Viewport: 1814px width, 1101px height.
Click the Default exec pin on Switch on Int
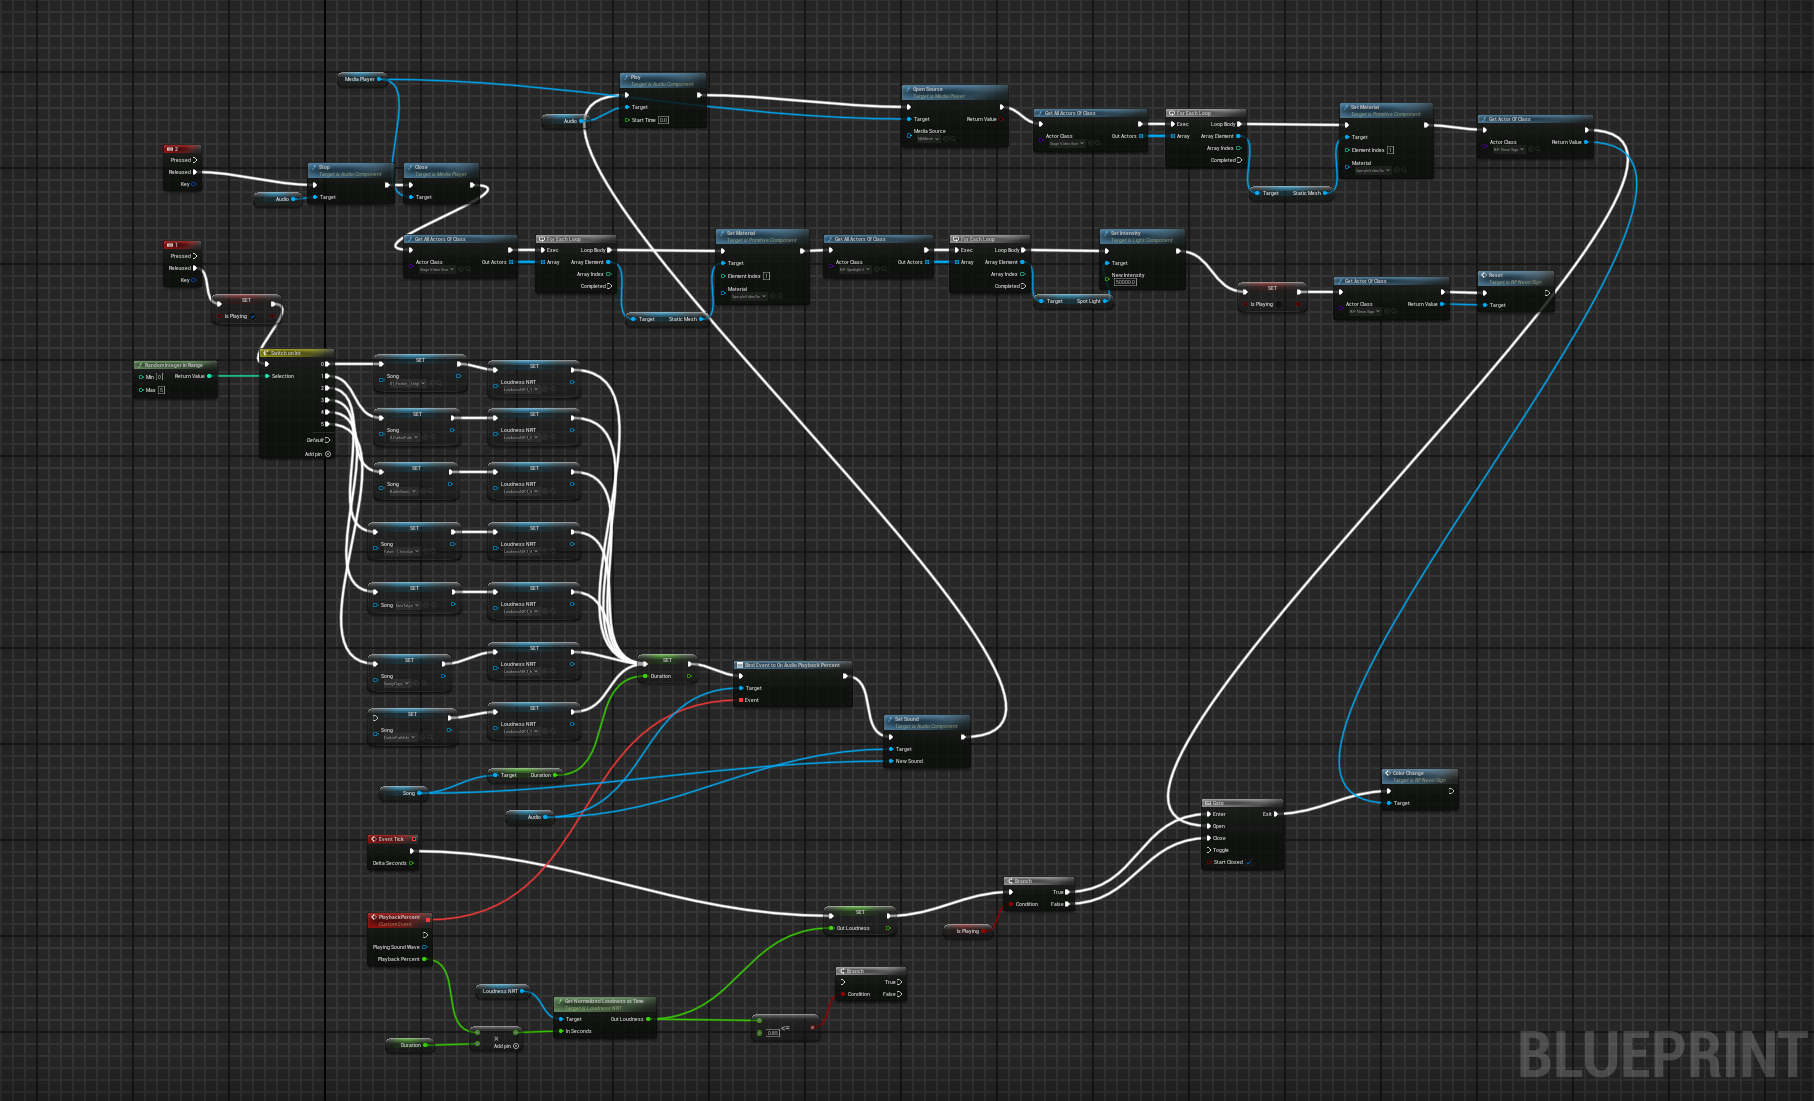coord(327,440)
